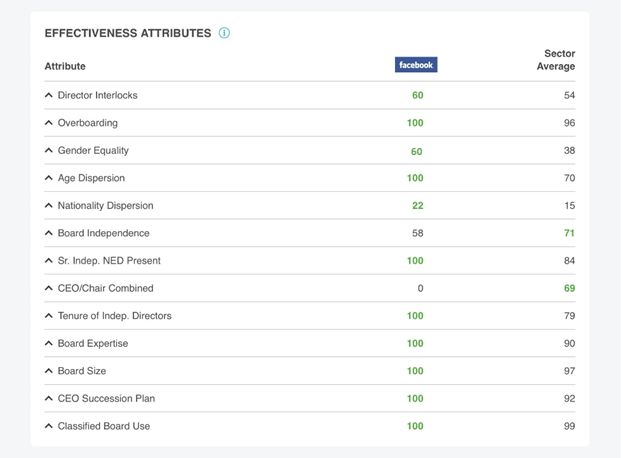Screen dimensions: 623x458
Task: Click the chevron next to Age Dispersion
Action: coord(49,178)
